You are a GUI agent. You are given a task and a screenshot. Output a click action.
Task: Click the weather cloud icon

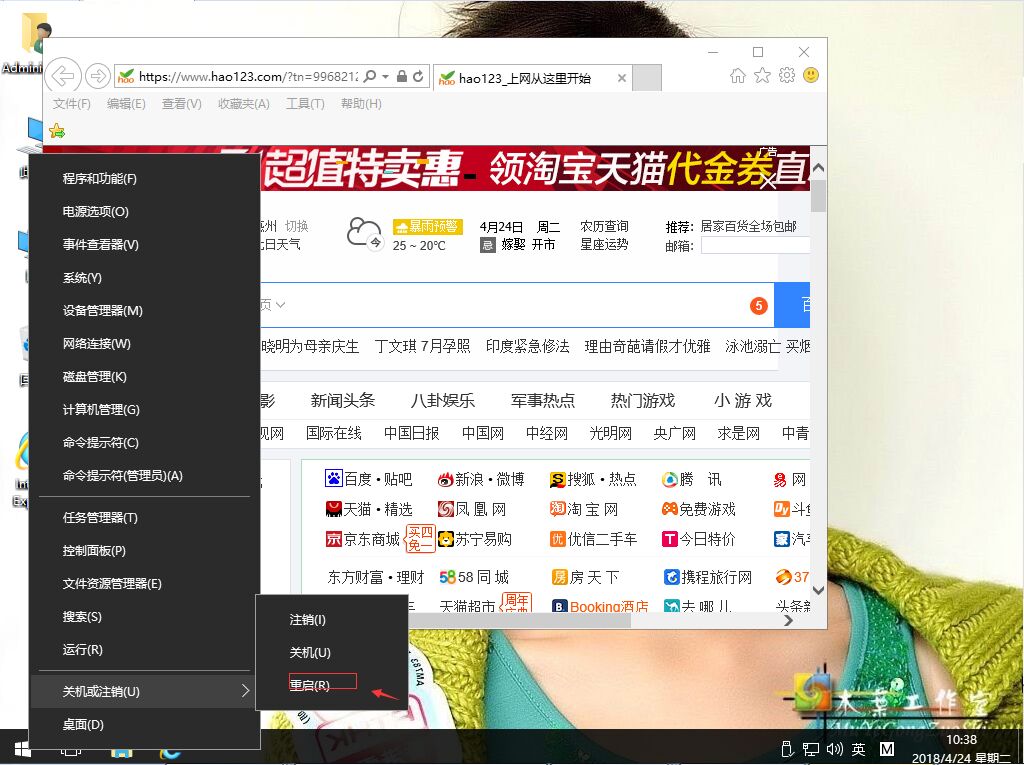pos(364,233)
